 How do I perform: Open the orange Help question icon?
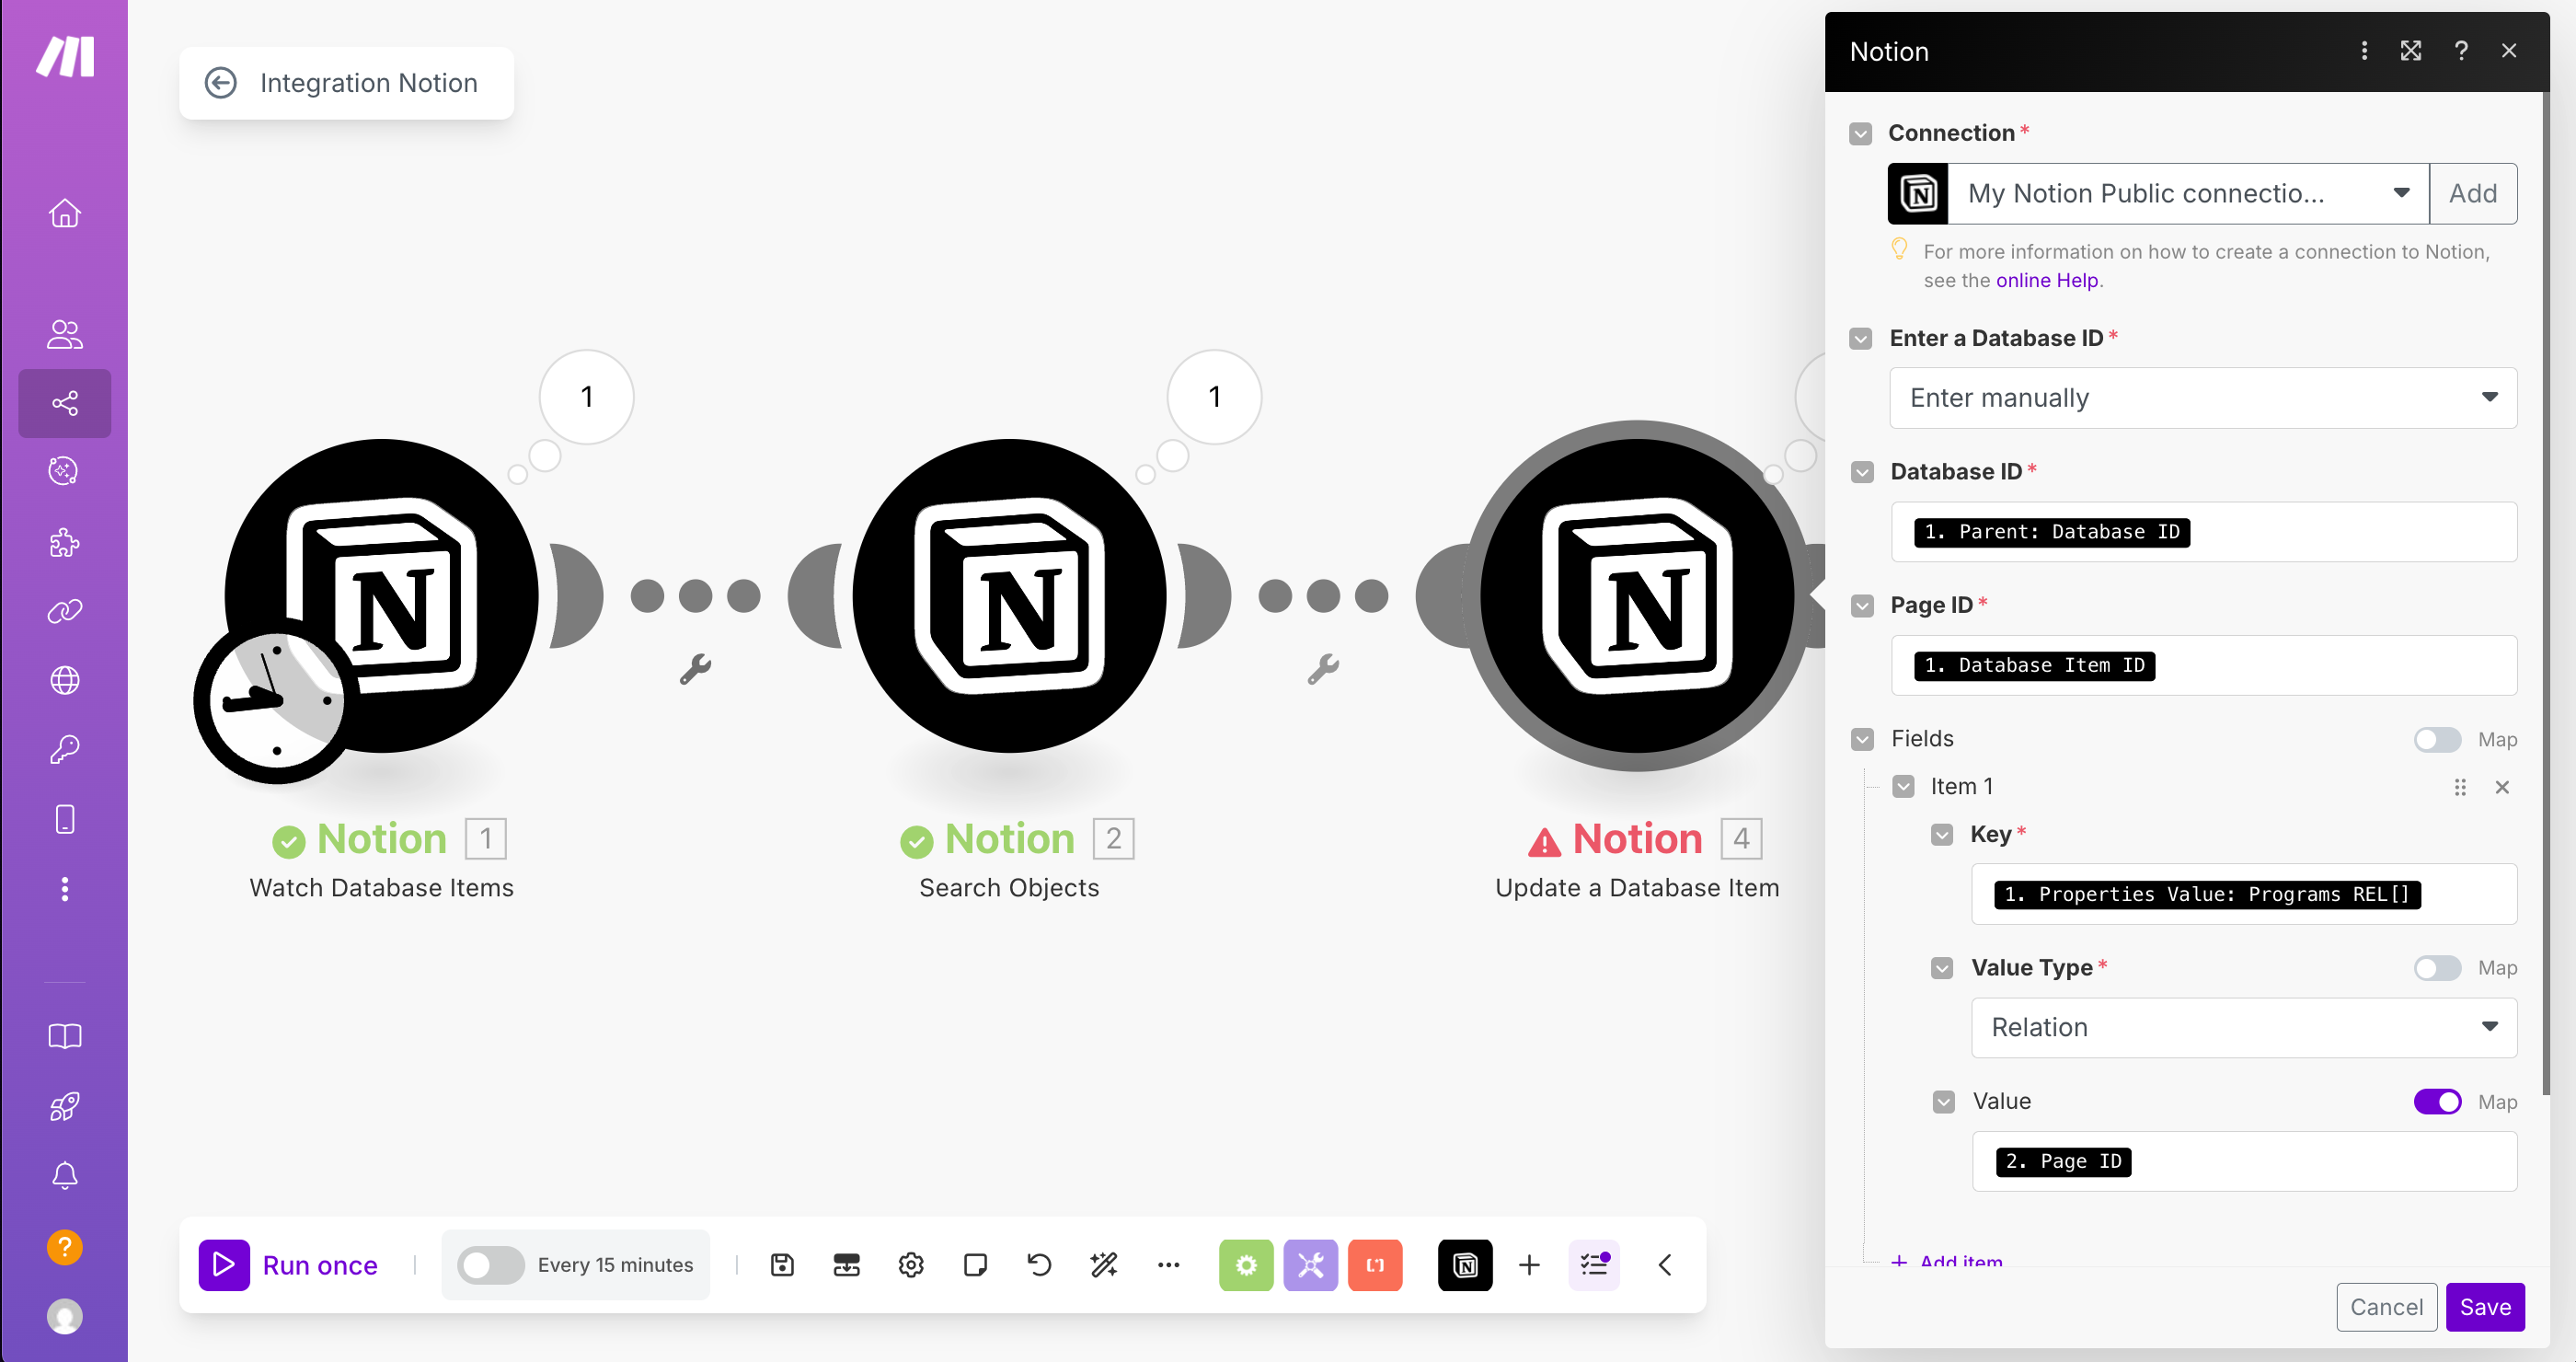65,1247
